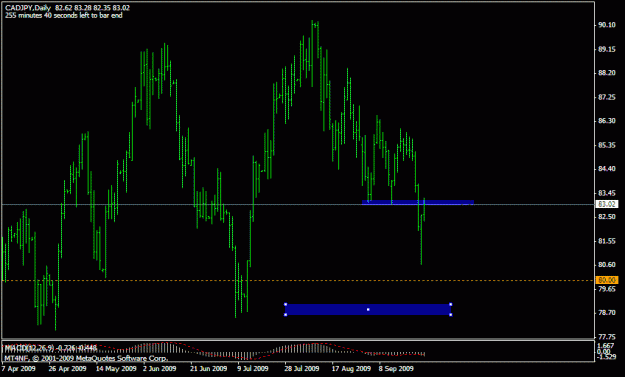The height and width of the screenshot is (377, 625).
Task: Click the 87.25 price scale label
Action: click(x=606, y=97)
